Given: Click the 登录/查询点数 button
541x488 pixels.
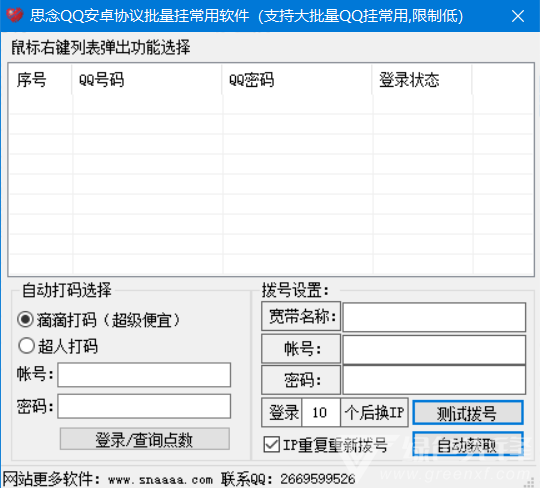Looking at the screenshot, I should [x=145, y=439].
